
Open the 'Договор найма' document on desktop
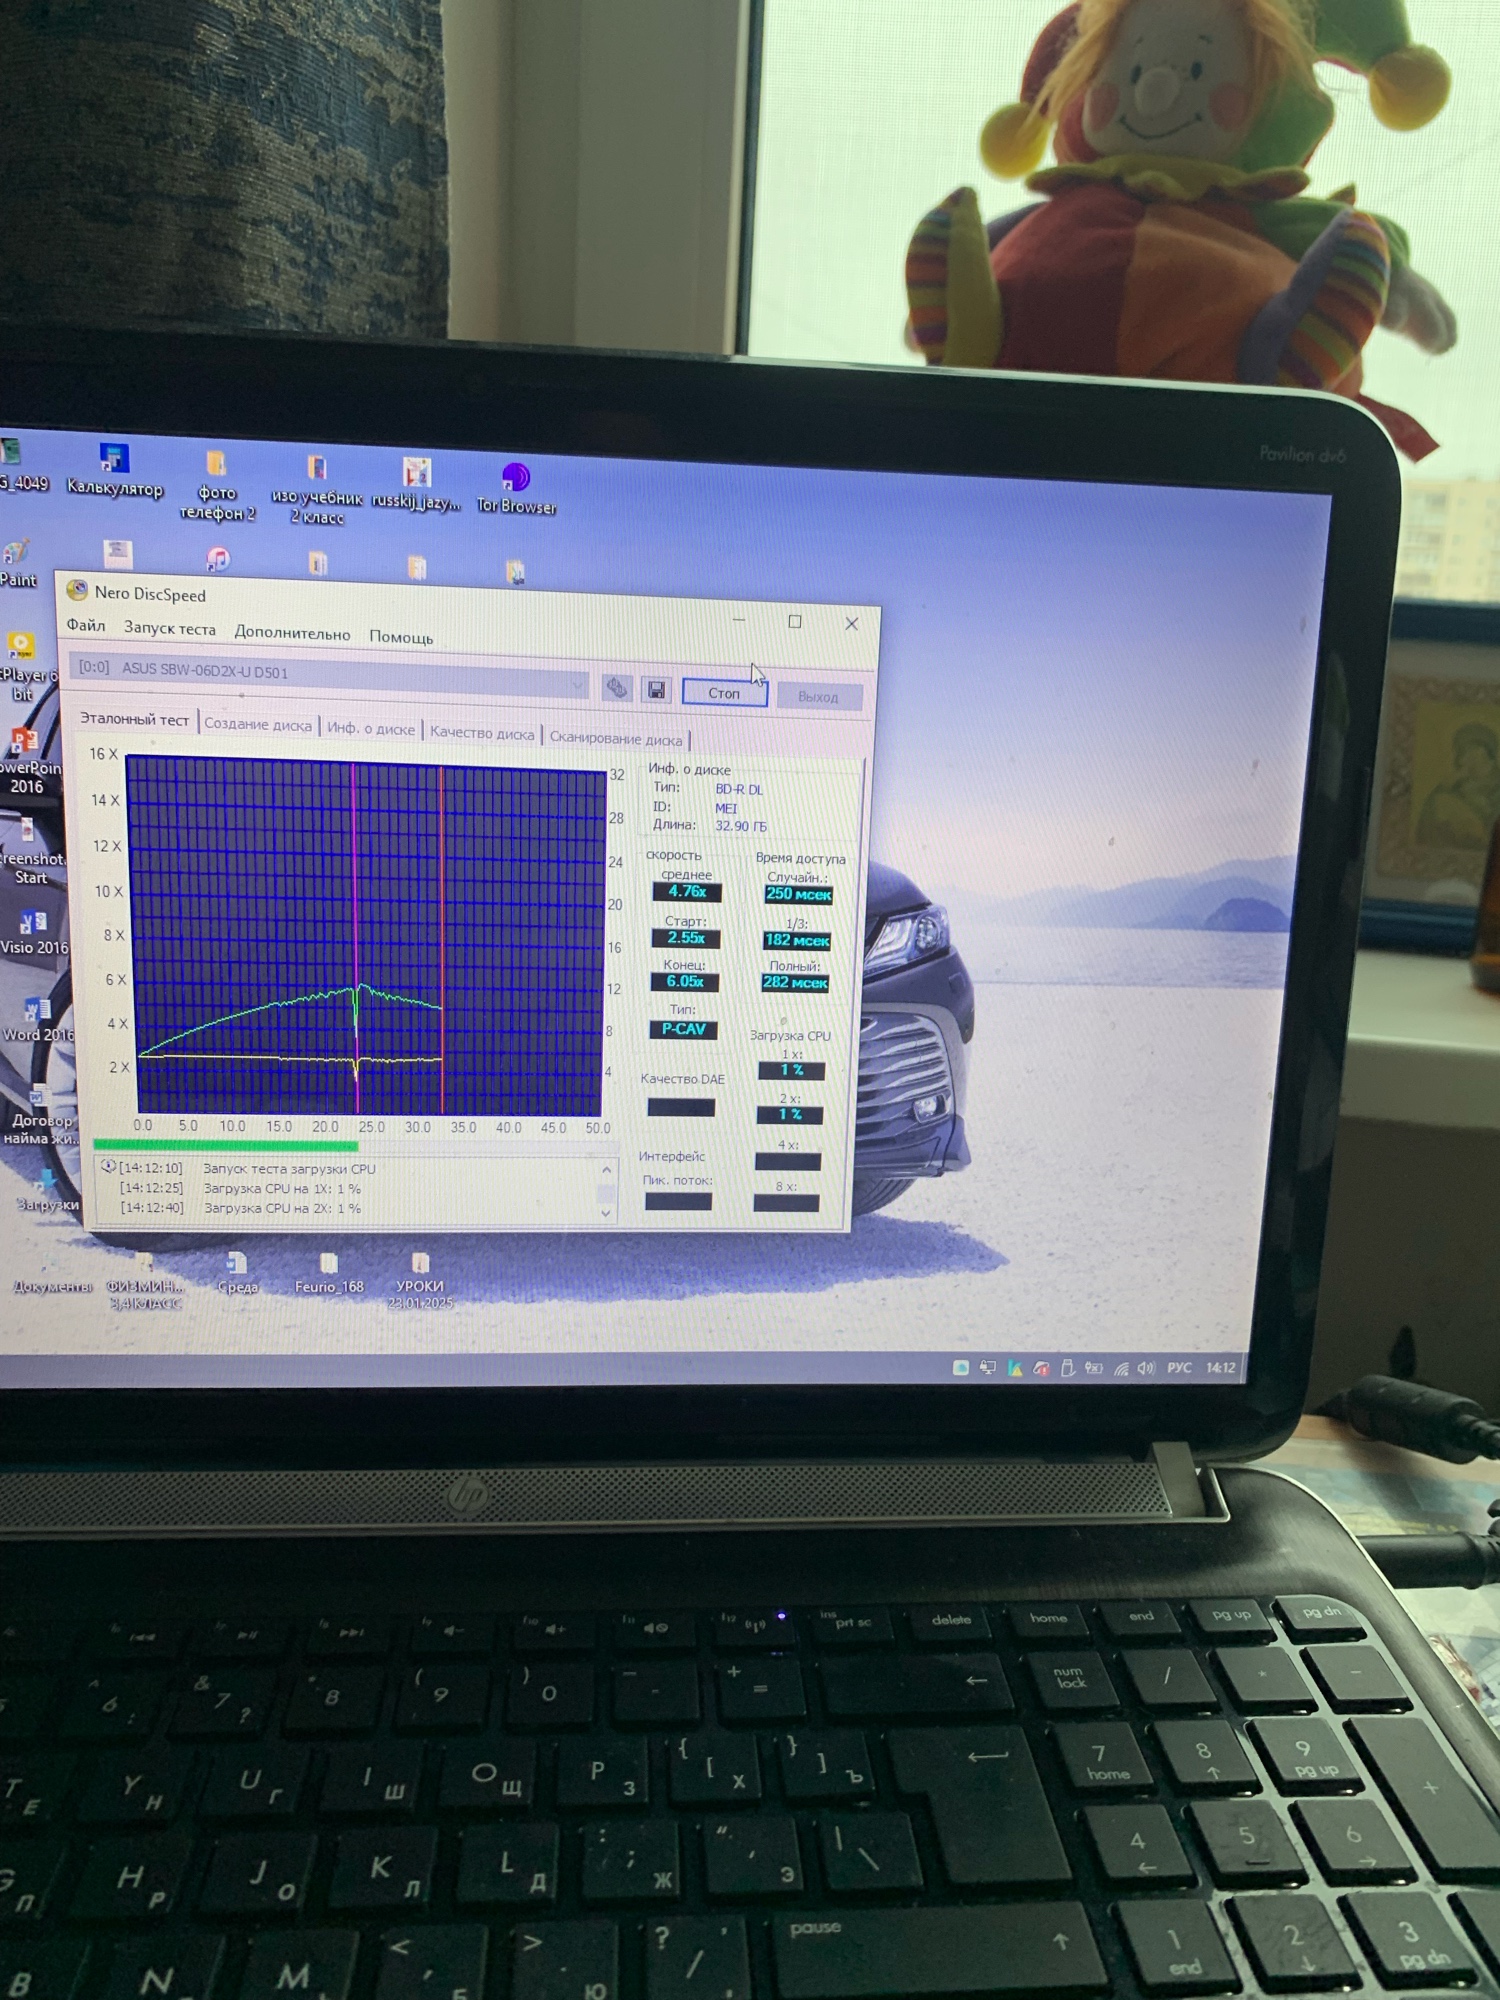[x=41, y=1115]
